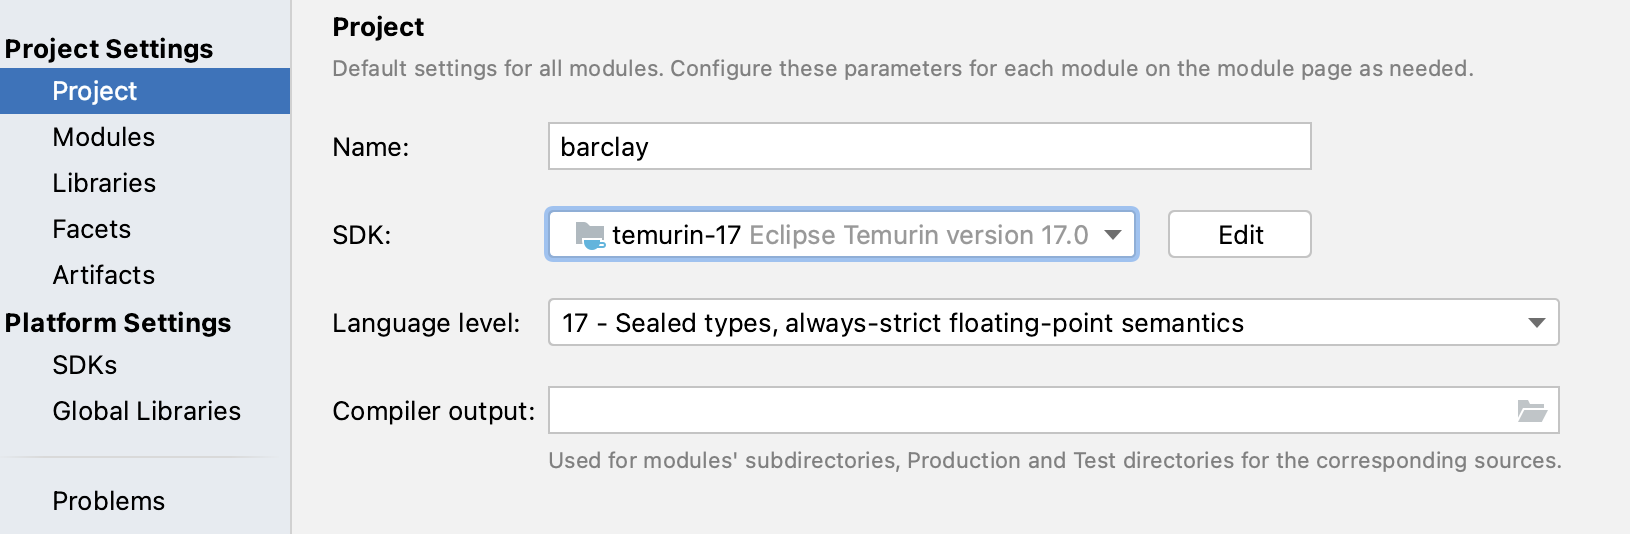Go to Libraries in Project Settings

coord(104,183)
